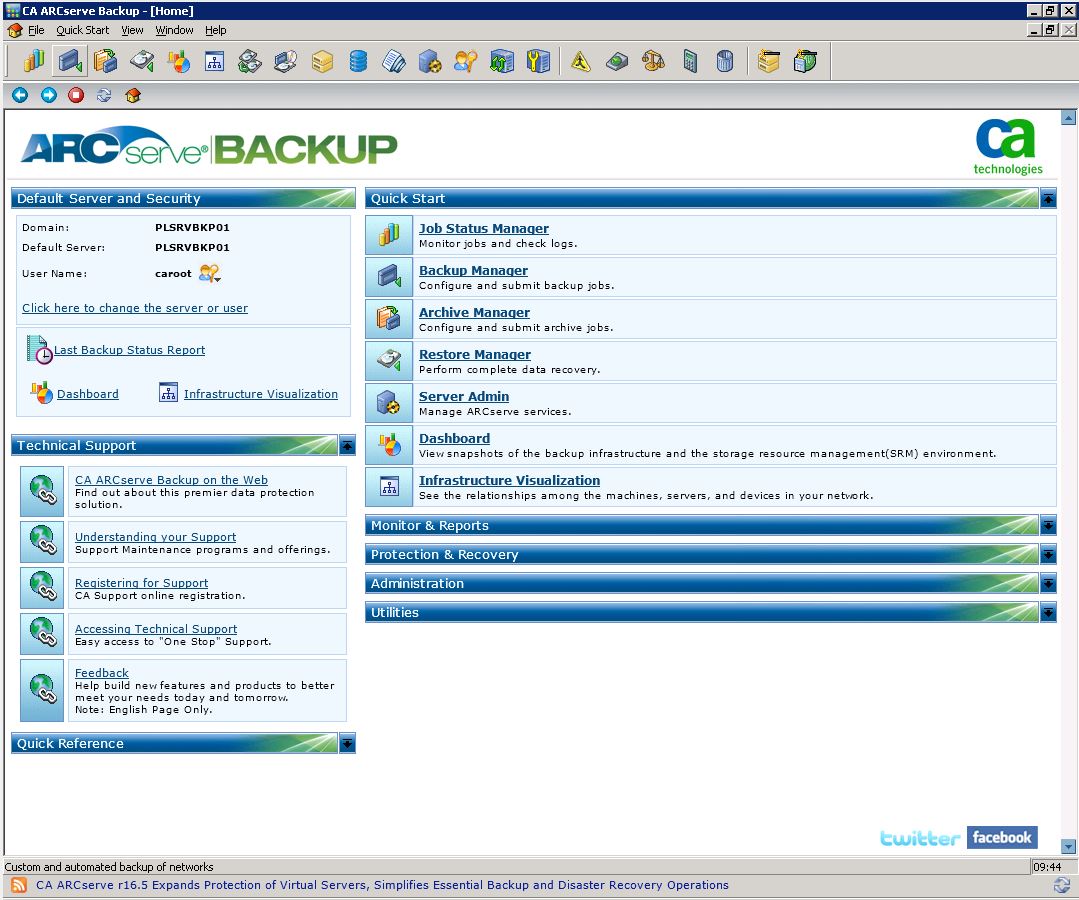This screenshot has width=1079, height=900.
Task: Click the Facebook logo button
Action: pyautogui.click(x=1001, y=837)
